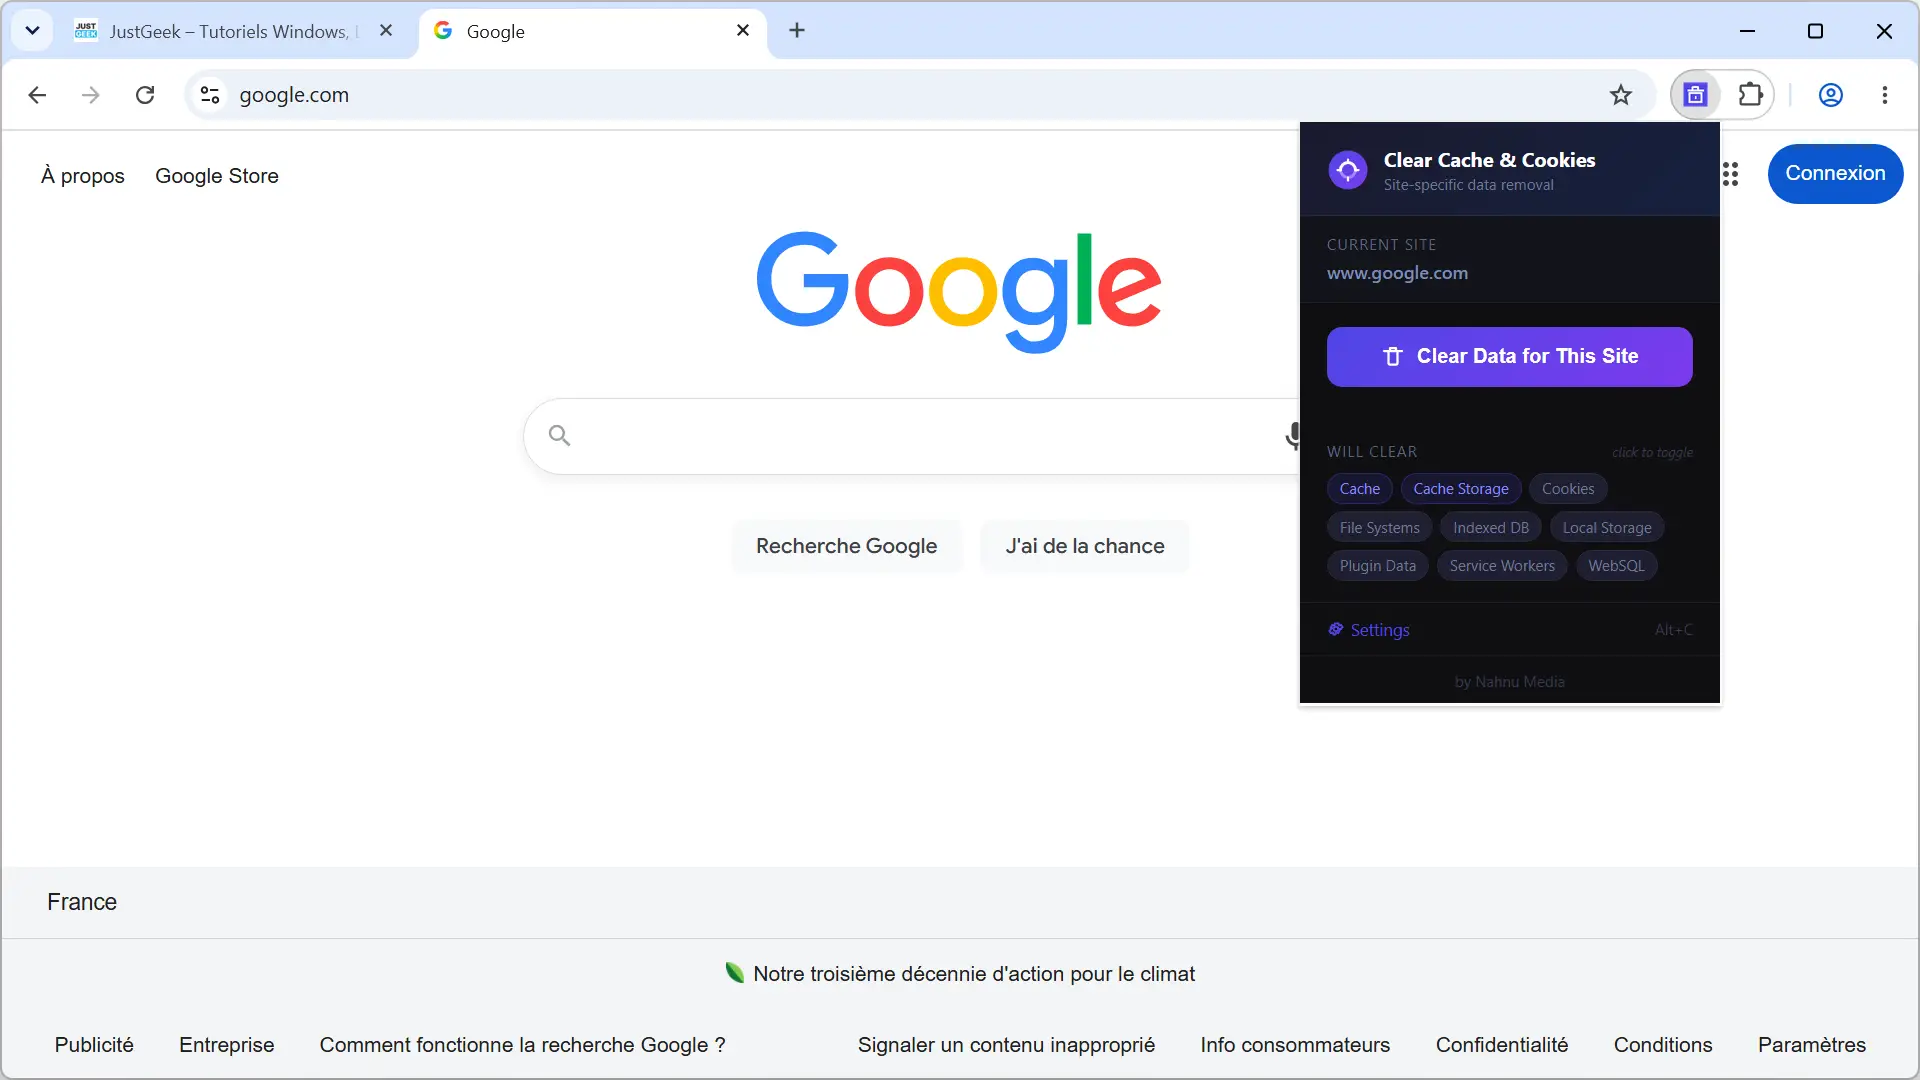Open the Extensions puzzle menu
Image resolution: width=1920 pixels, height=1080 pixels.
1750,95
